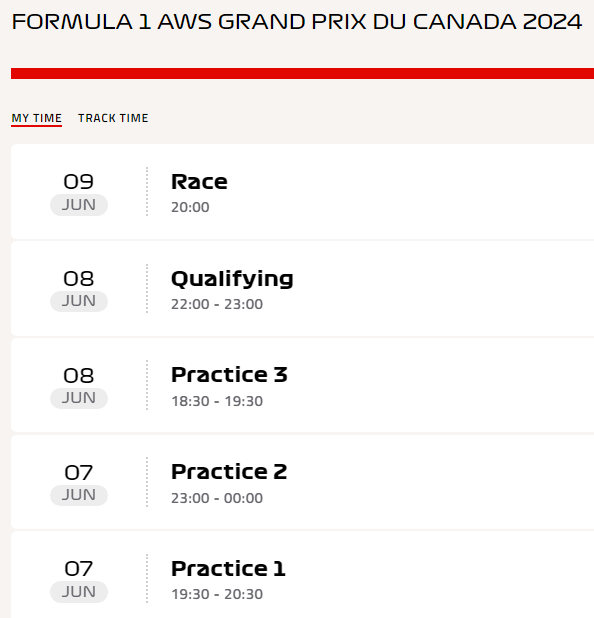
Task: Open the Practice 3 session card
Action: [302, 385]
